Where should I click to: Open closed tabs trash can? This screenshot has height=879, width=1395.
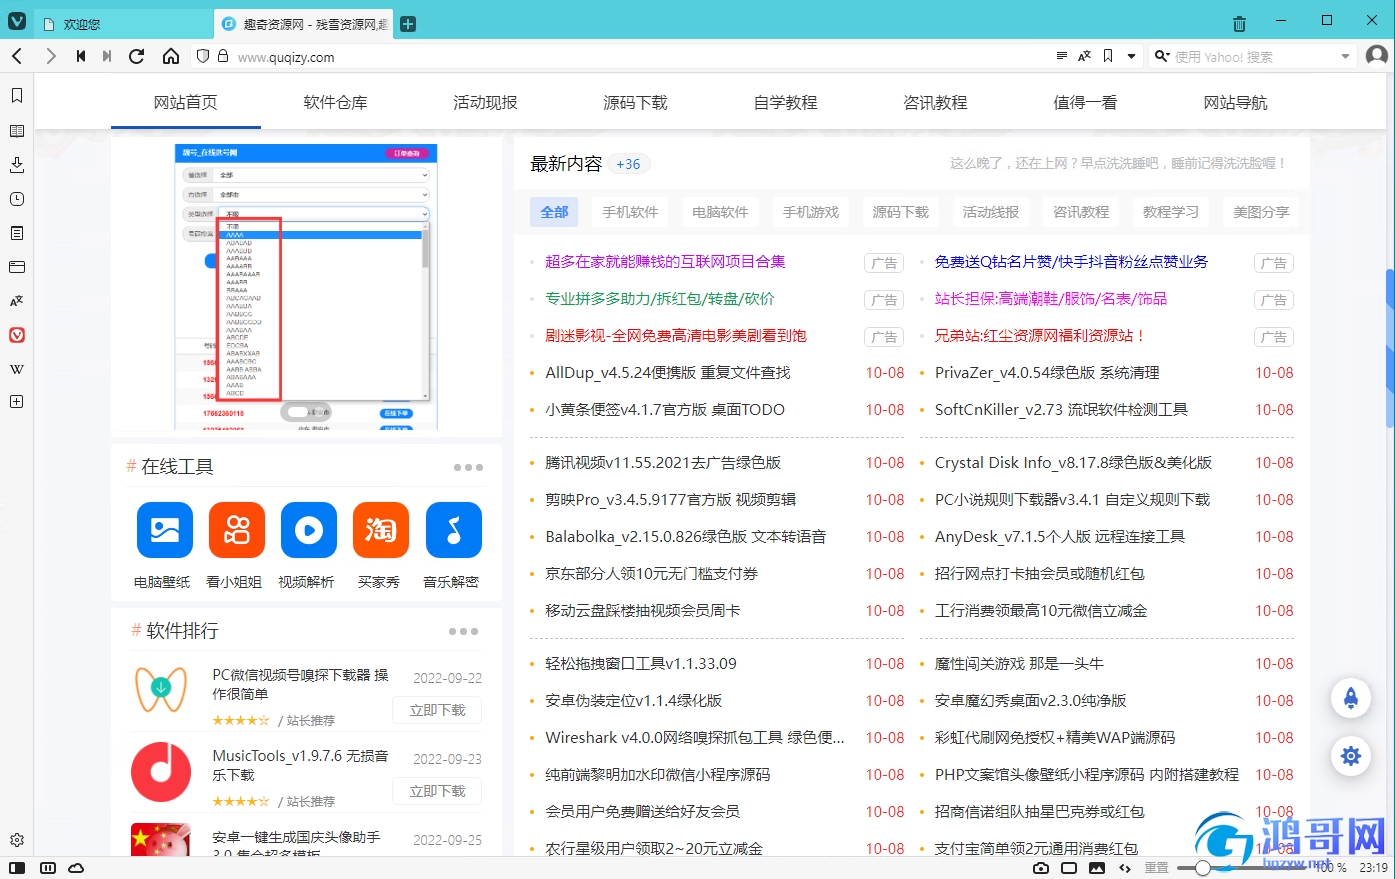pyautogui.click(x=1239, y=23)
